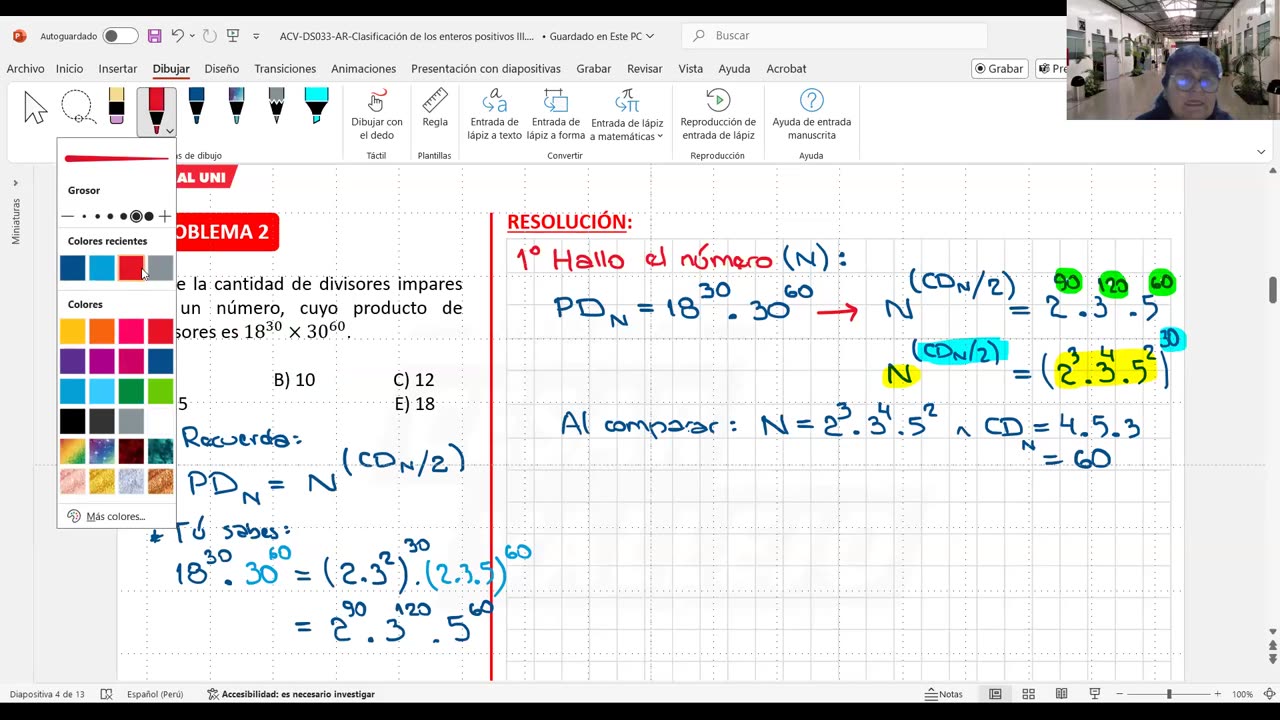Switch to the Inicio tab
This screenshot has width=1280, height=720.
tap(69, 69)
